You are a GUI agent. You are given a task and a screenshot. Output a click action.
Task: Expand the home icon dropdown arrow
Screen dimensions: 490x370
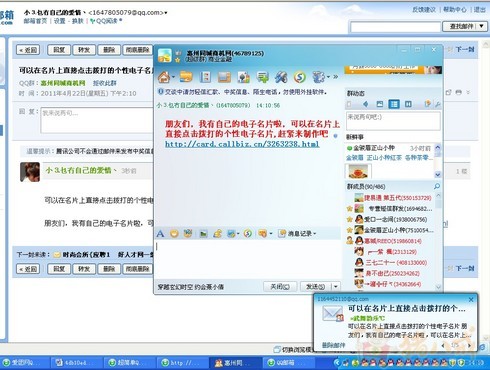coord(173,77)
